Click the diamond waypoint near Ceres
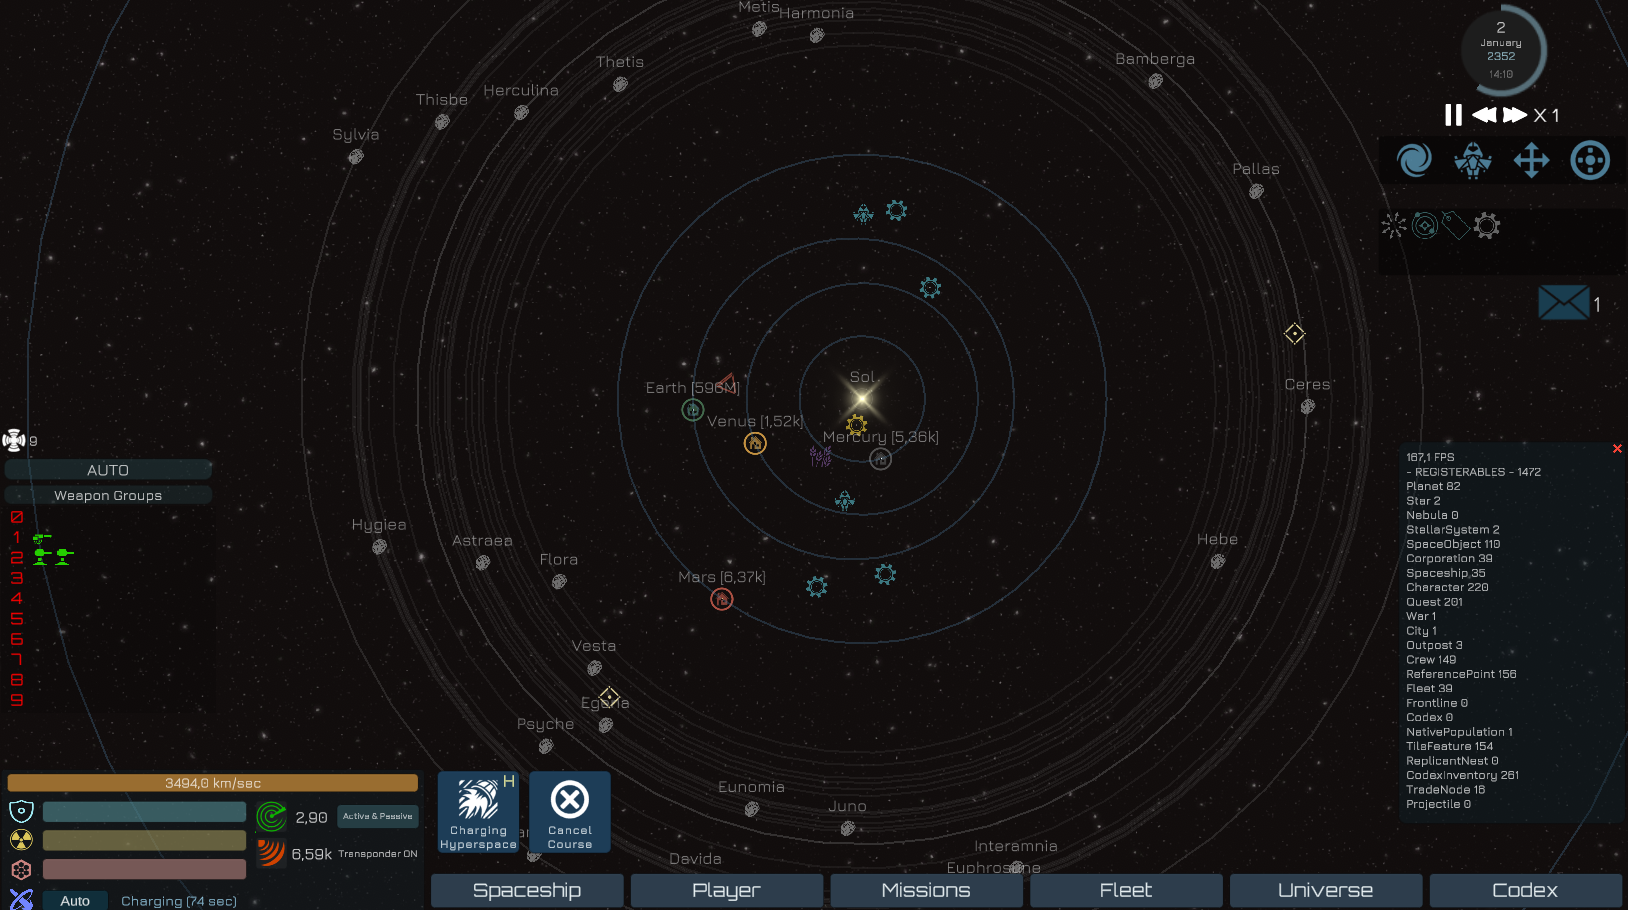Image resolution: width=1628 pixels, height=910 pixels. [1294, 333]
